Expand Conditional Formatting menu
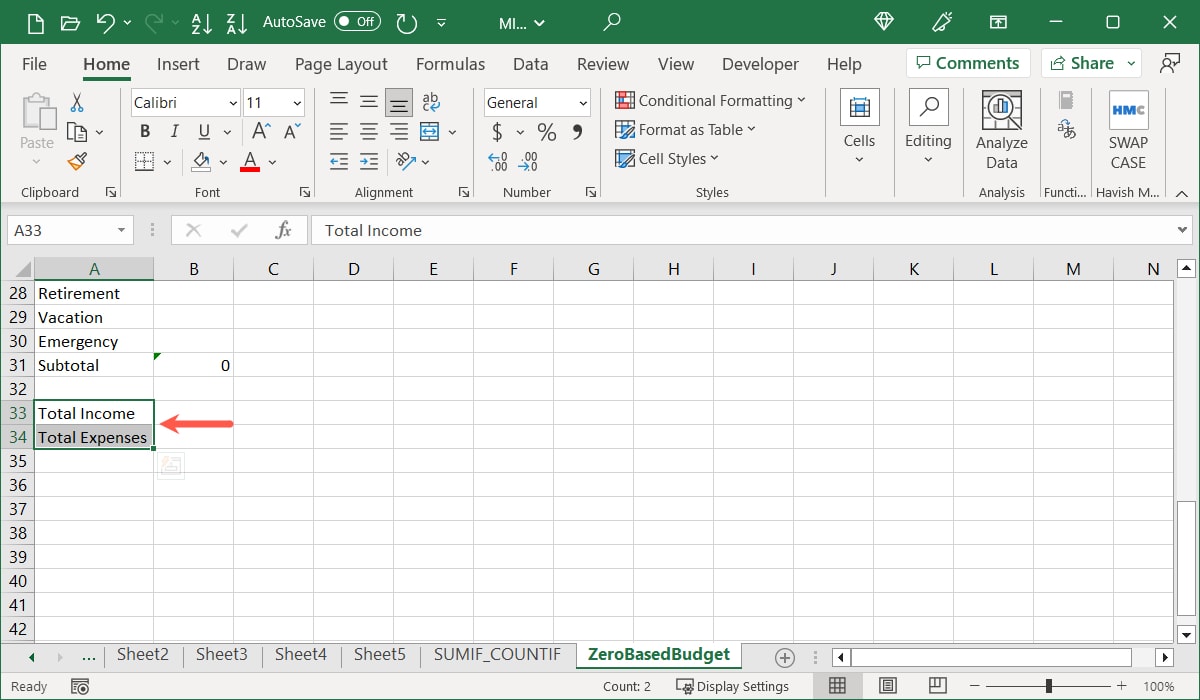 [x=710, y=101]
